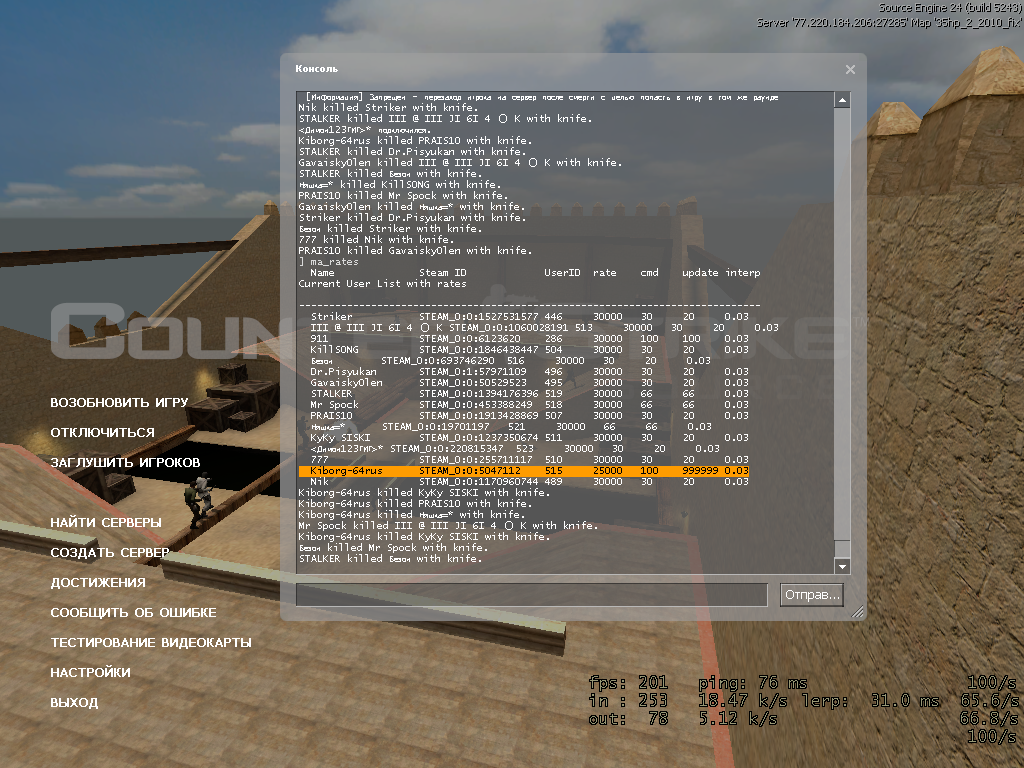The width and height of the screenshot is (1024, 768).
Task: Open НАЙТИ СЕРВЕРЫ server browser
Action: tap(106, 522)
